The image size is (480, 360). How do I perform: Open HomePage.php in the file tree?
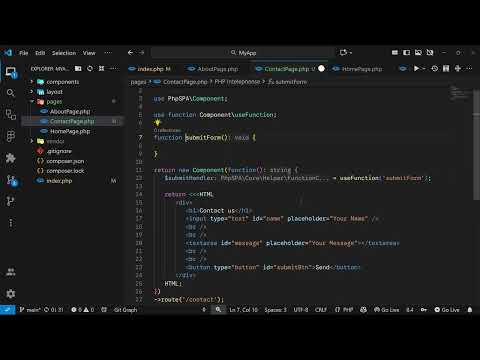tap(70, 131)
